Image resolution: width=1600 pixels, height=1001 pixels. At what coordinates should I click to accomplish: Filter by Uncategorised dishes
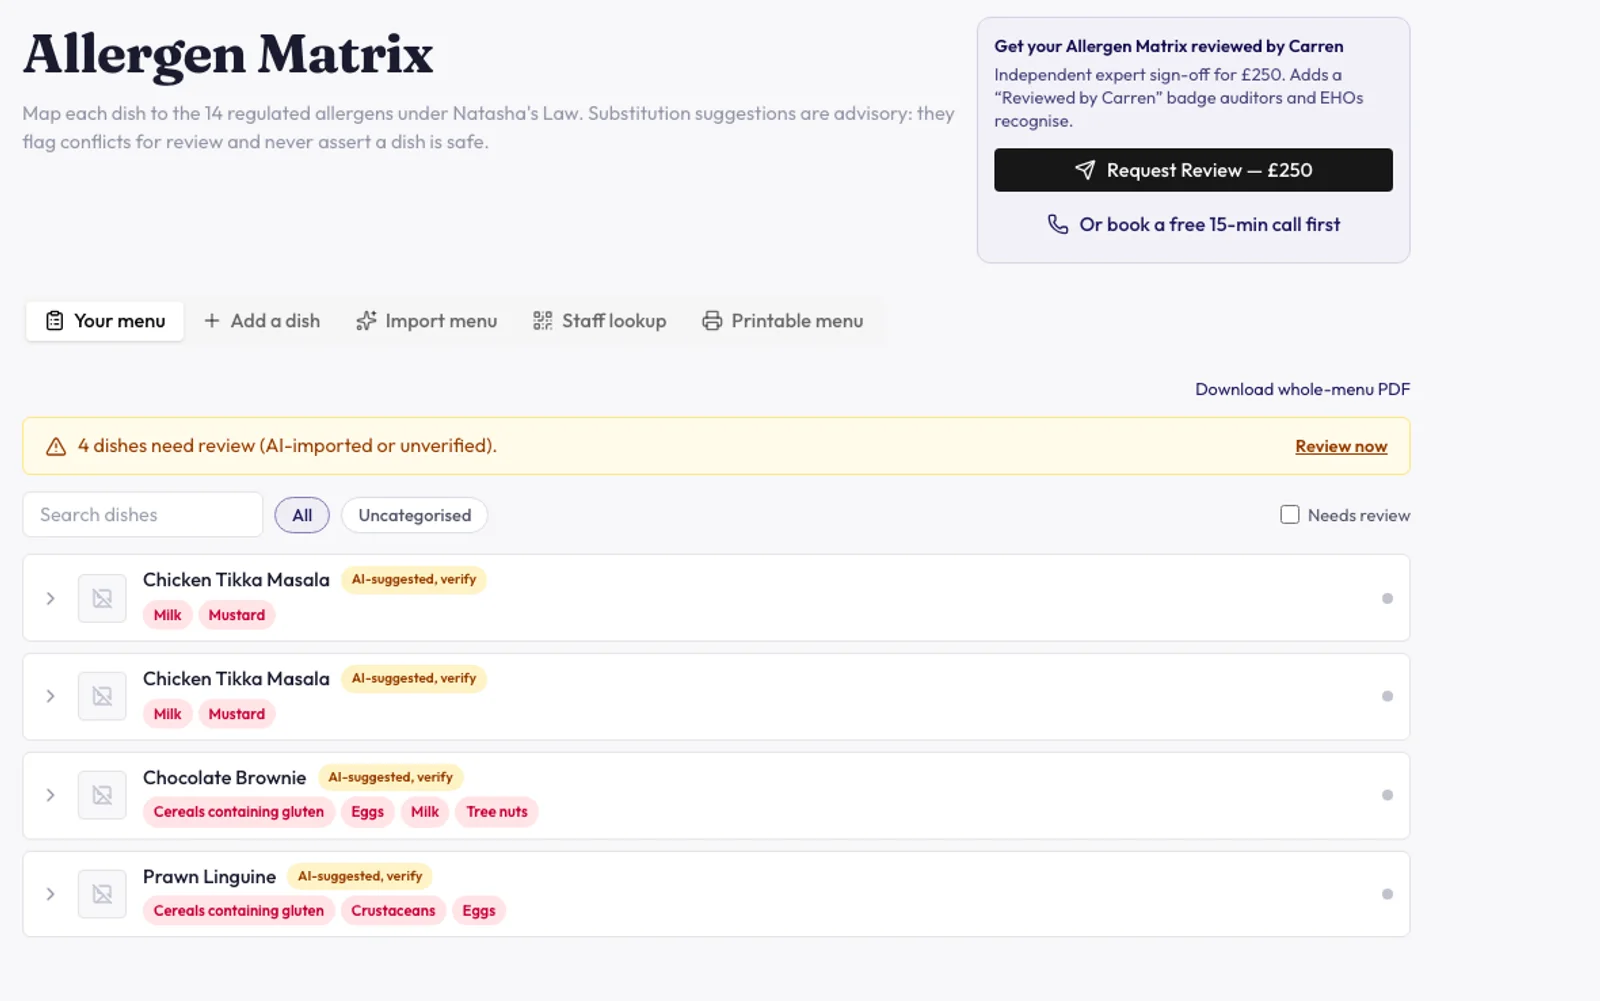[x=414, y=515]
